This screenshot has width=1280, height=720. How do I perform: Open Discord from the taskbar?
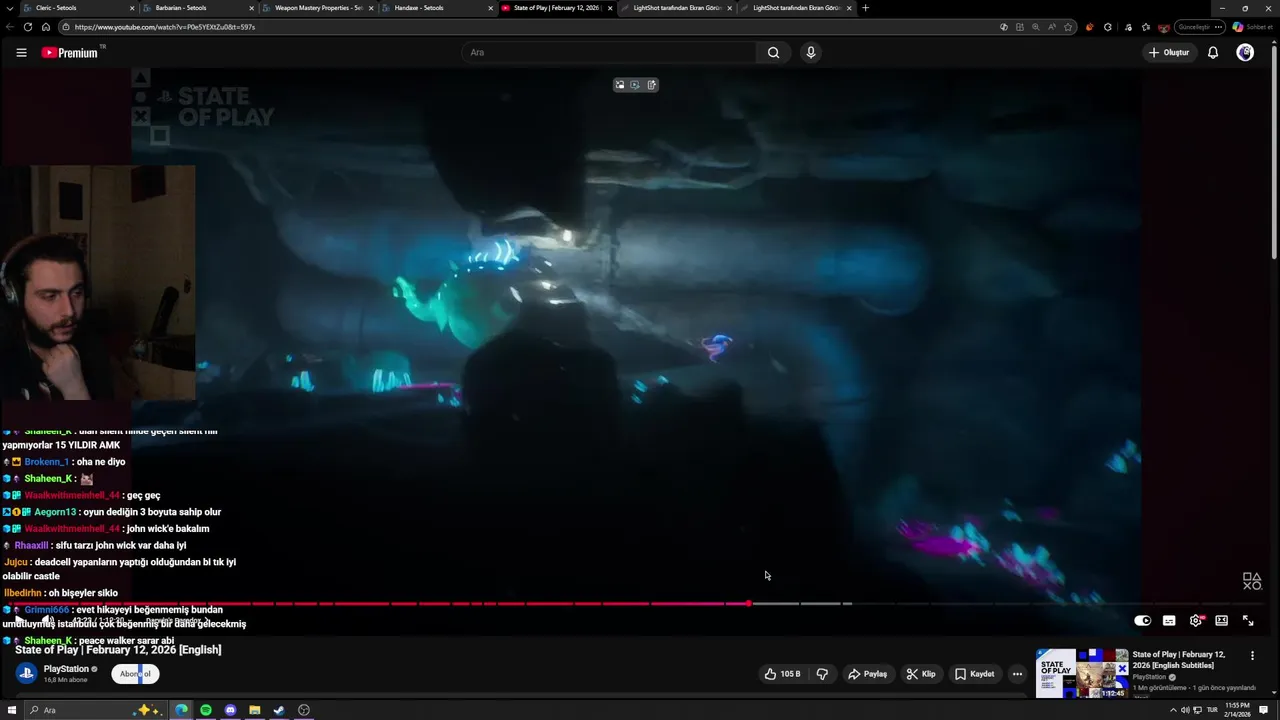tap(230, 710)
